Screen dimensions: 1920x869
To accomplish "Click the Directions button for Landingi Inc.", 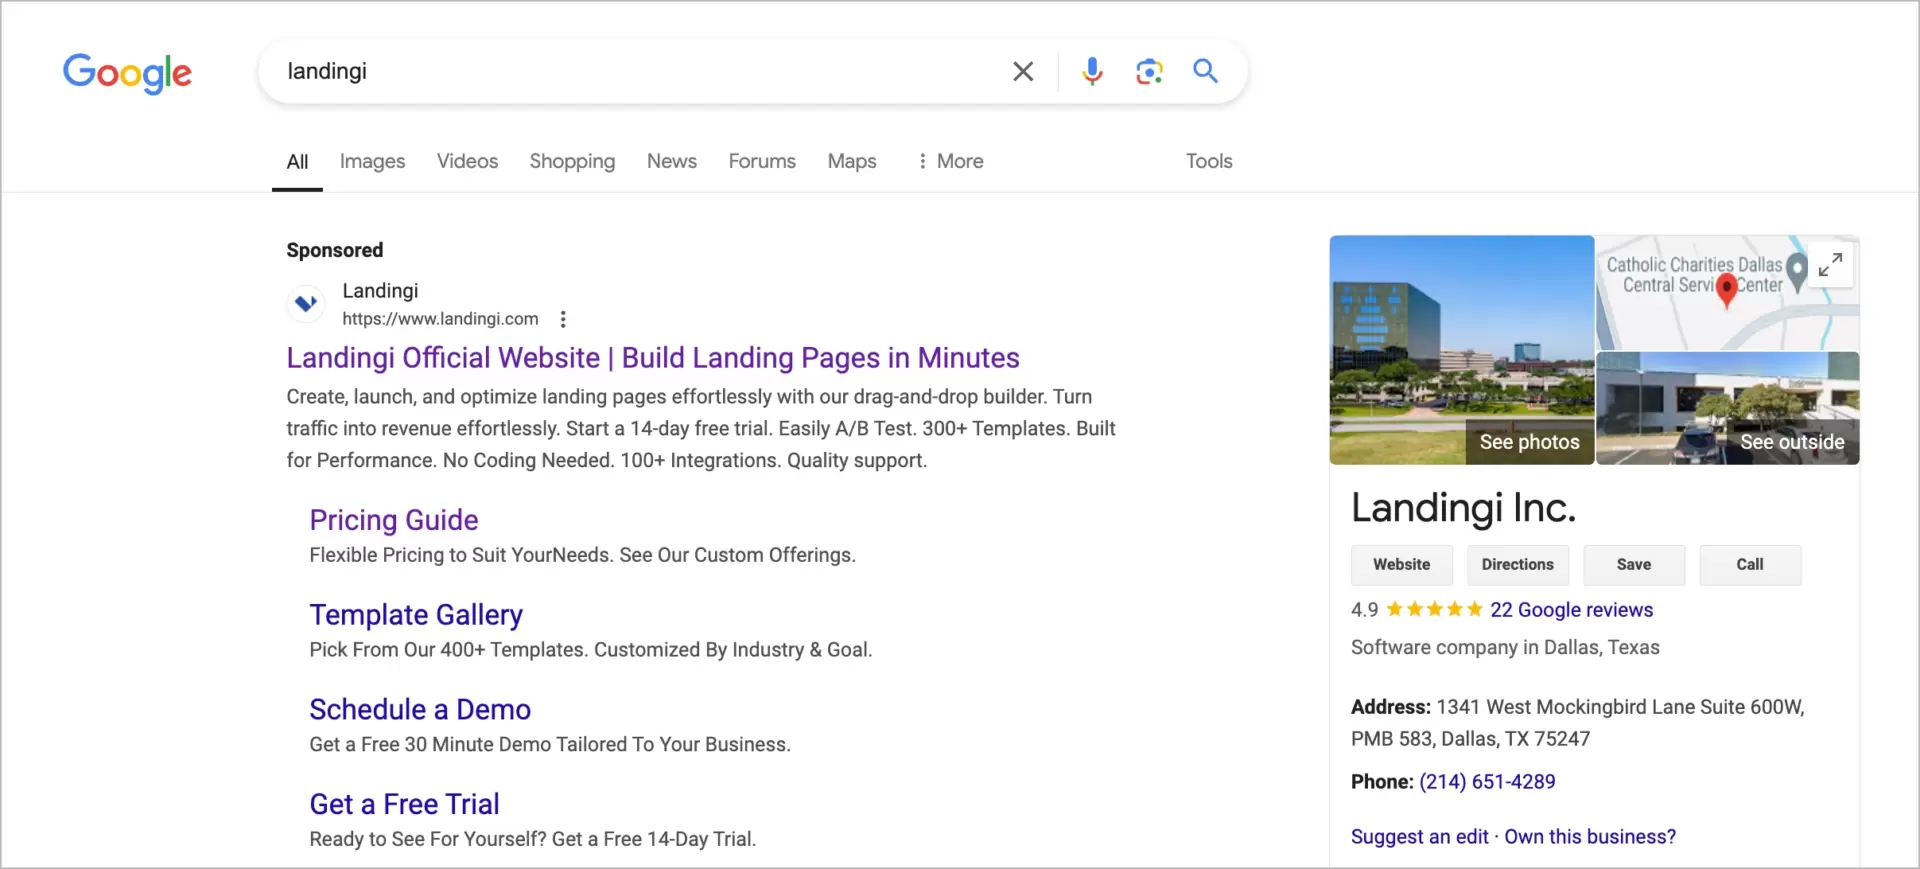I will [x=1517, y=564].
